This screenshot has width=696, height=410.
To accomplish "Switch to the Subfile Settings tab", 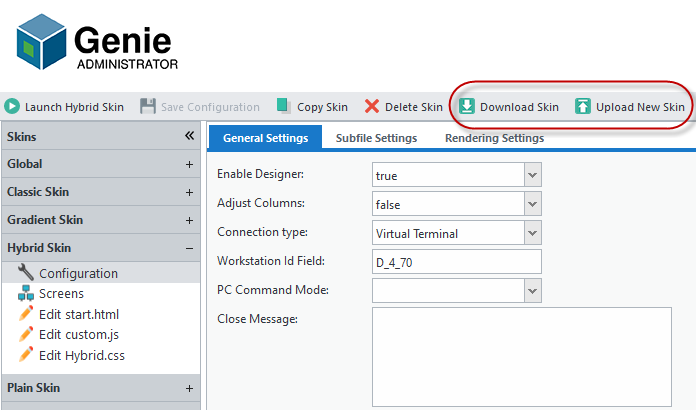I will 376,138.
